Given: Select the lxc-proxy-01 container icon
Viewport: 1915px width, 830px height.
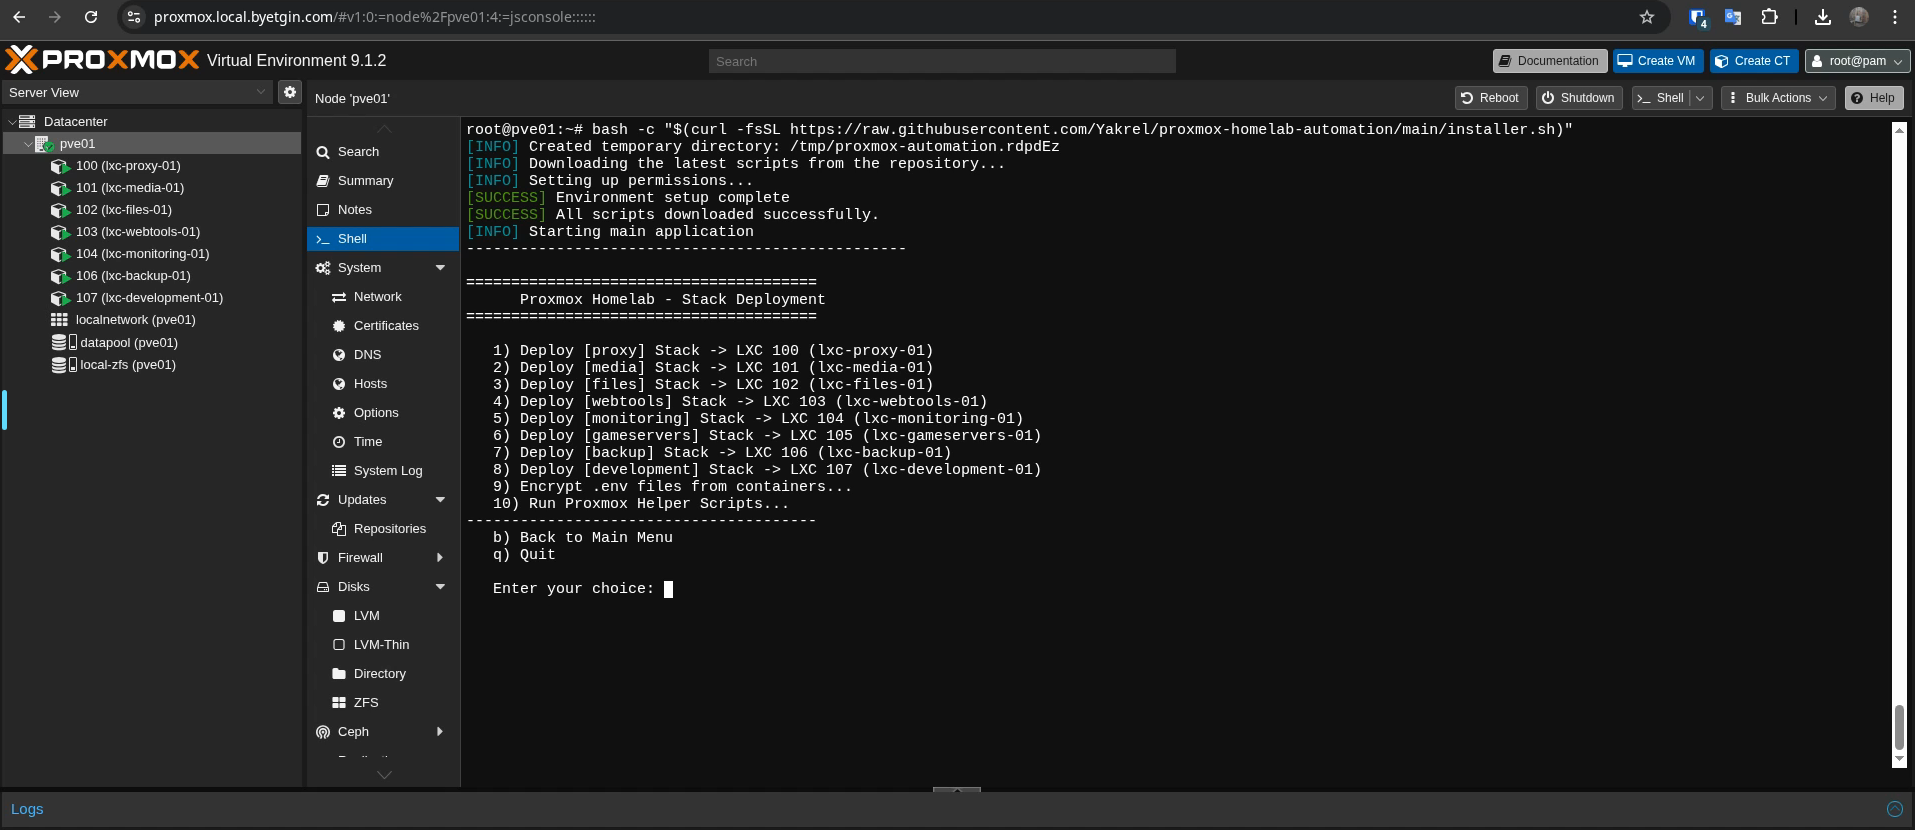Looking at the screenshot, I should click(x=60, y=166).
